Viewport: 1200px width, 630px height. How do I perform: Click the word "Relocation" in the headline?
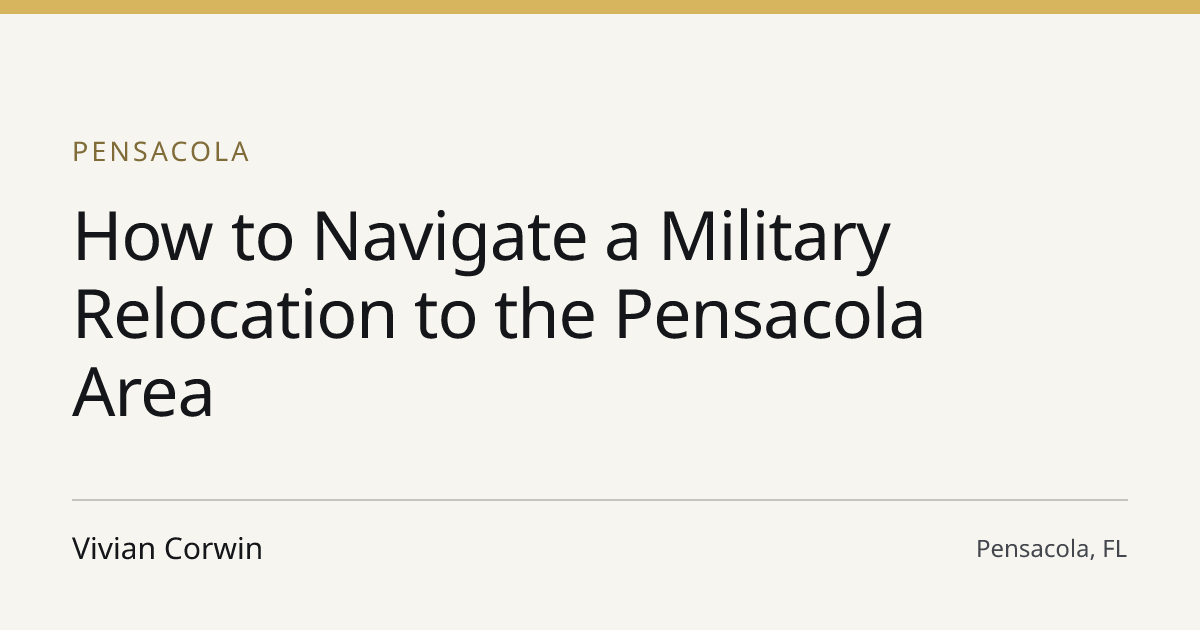pyautogui.click(x=235, y=314)
